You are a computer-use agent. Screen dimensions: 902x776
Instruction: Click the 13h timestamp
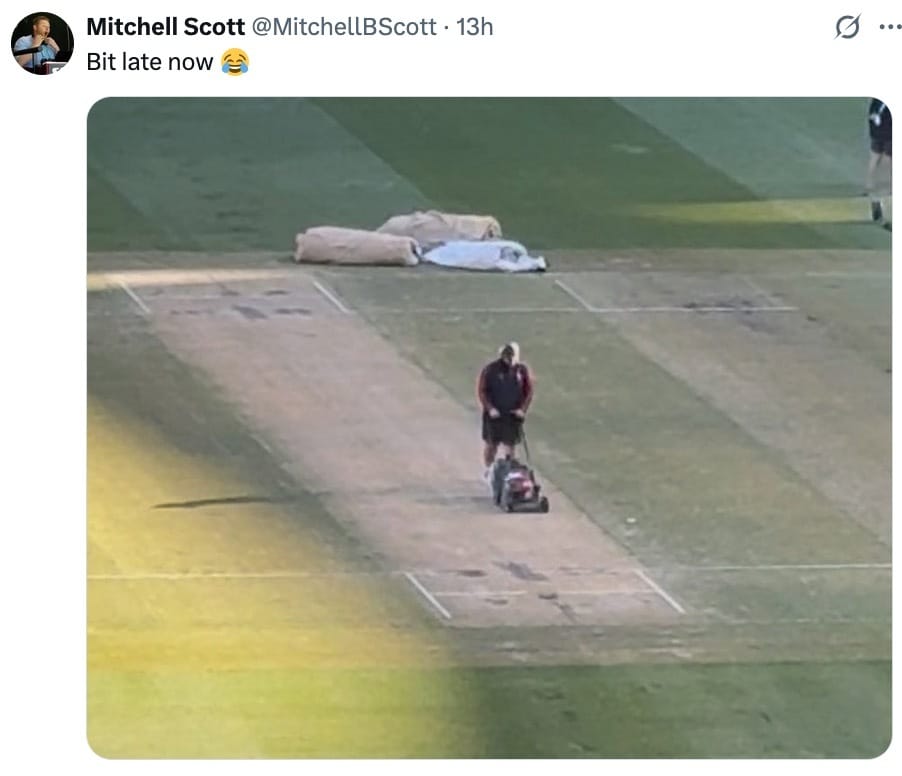[475, 27]
